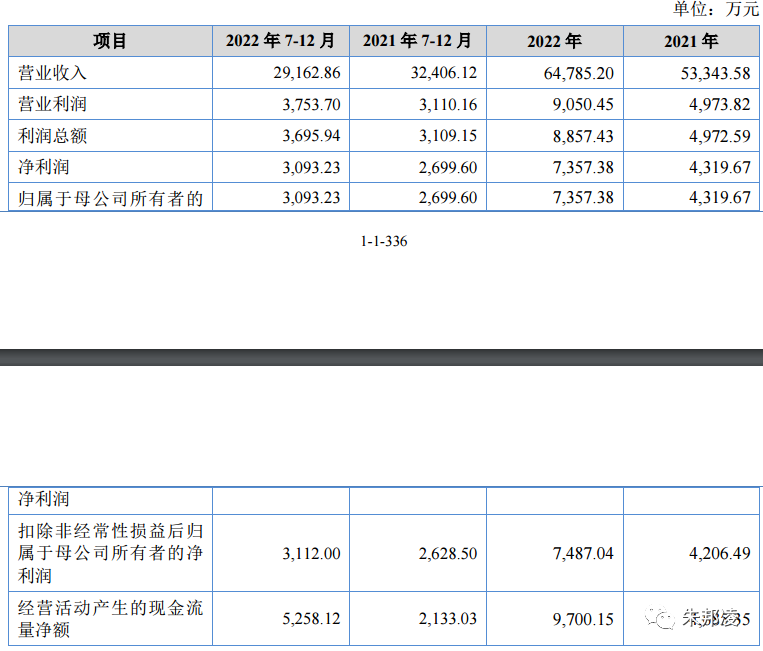Click the 2022年 full-year column header
This screenshot has width=763, height=651.
(x=554, y=41)
